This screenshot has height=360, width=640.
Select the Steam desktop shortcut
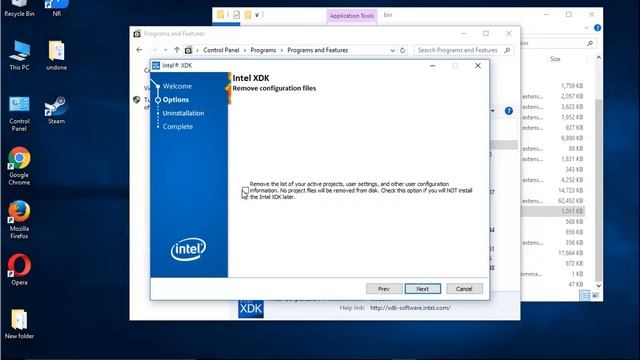click(x=57, y=110)
